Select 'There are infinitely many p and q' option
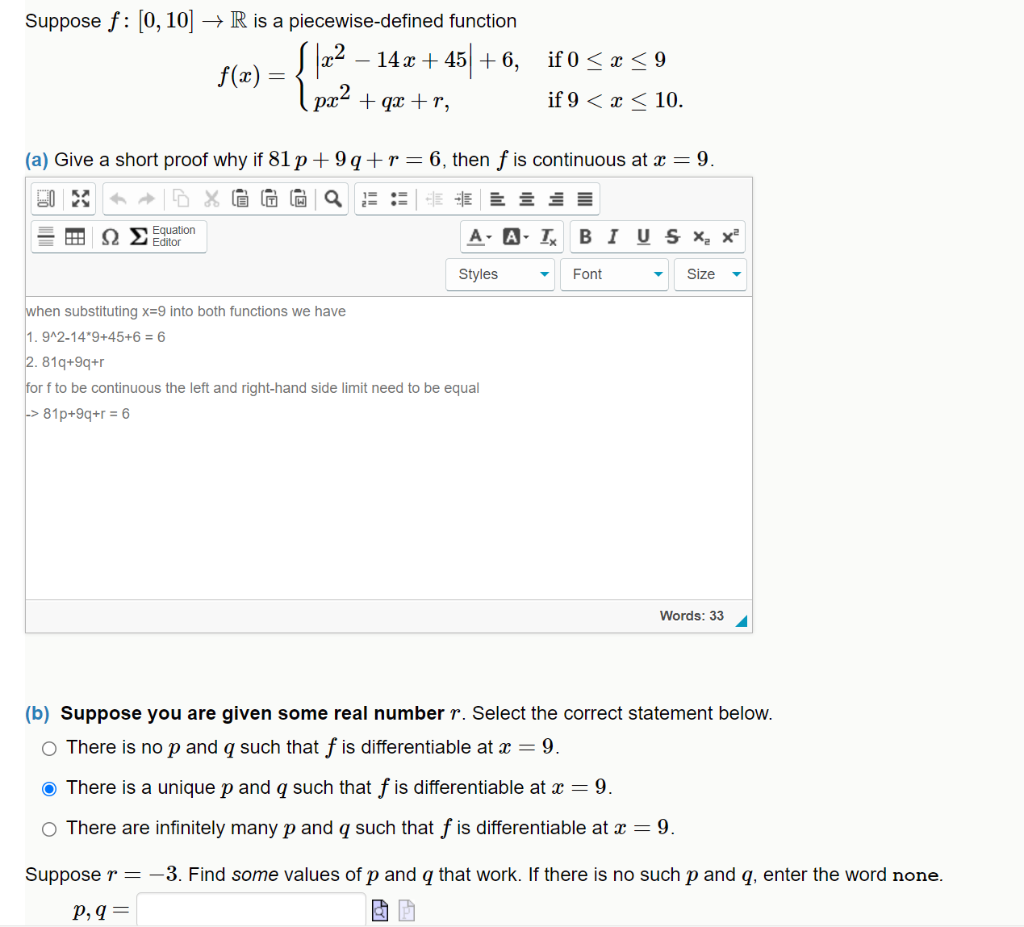This screenshot has height=927, width=1024. 48,828
